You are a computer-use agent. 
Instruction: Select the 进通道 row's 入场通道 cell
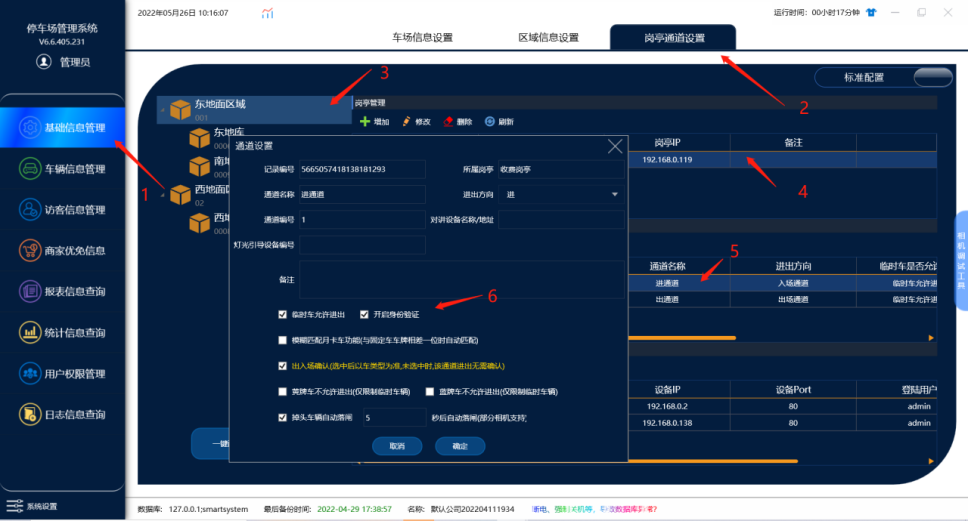point(793,283)
